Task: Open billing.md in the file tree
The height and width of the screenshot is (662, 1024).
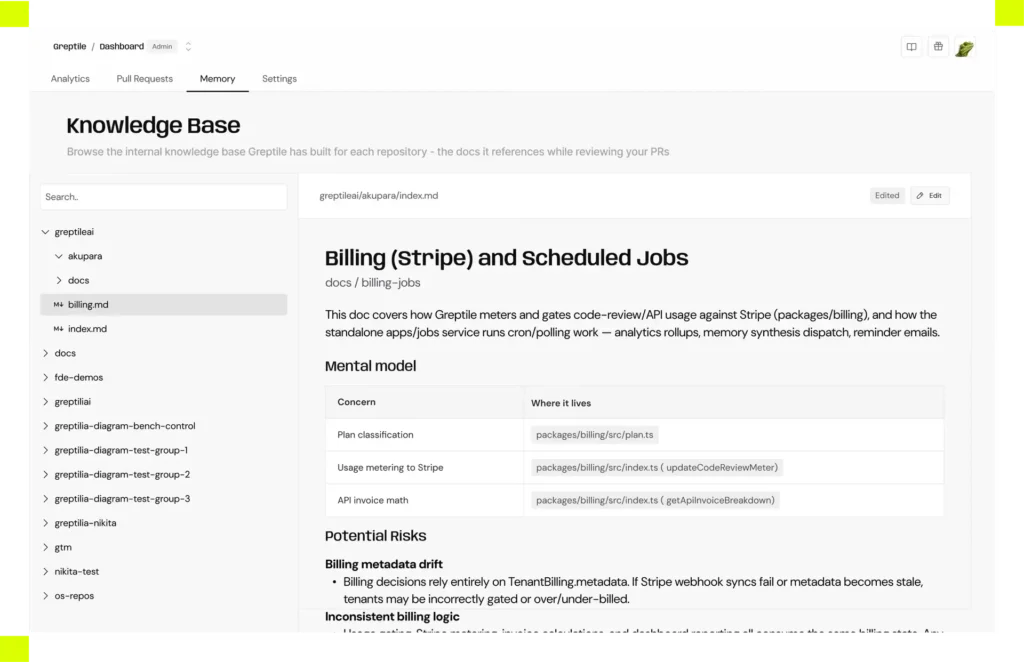Action: pyautogui.click(x=163, y=305)
